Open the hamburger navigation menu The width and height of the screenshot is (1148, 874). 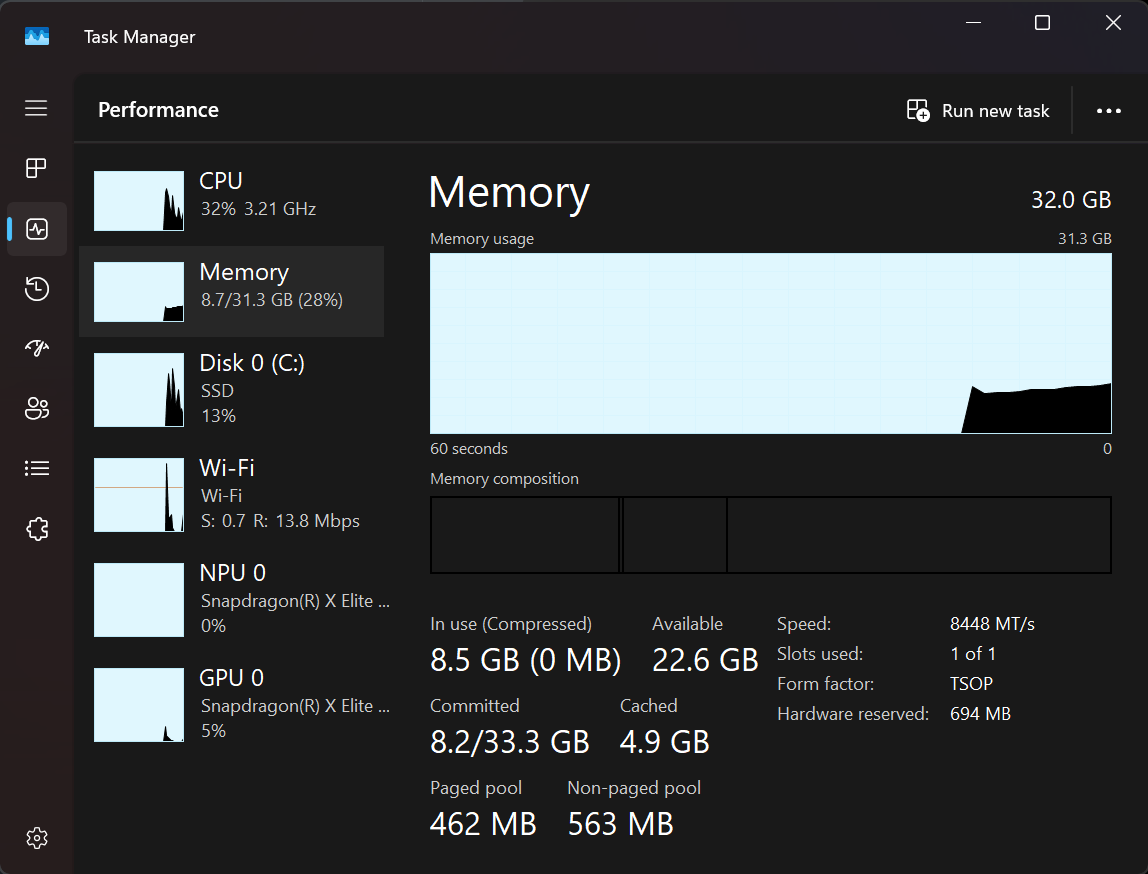(x=36, y=108)
